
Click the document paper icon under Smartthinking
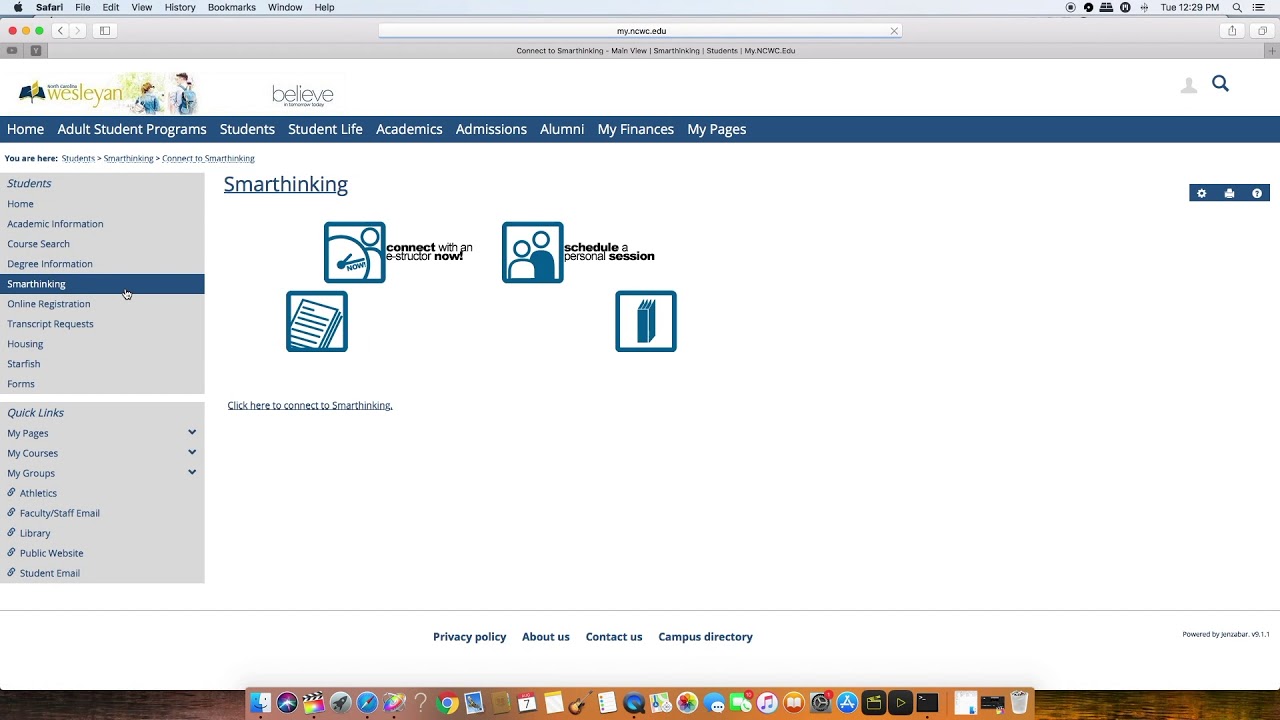pyautogui.click(x=317, y=321)
